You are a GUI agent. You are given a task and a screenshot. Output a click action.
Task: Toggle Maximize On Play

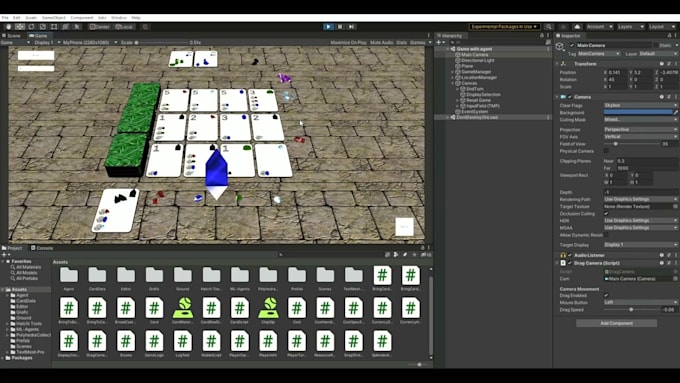[x=348, y=43]
